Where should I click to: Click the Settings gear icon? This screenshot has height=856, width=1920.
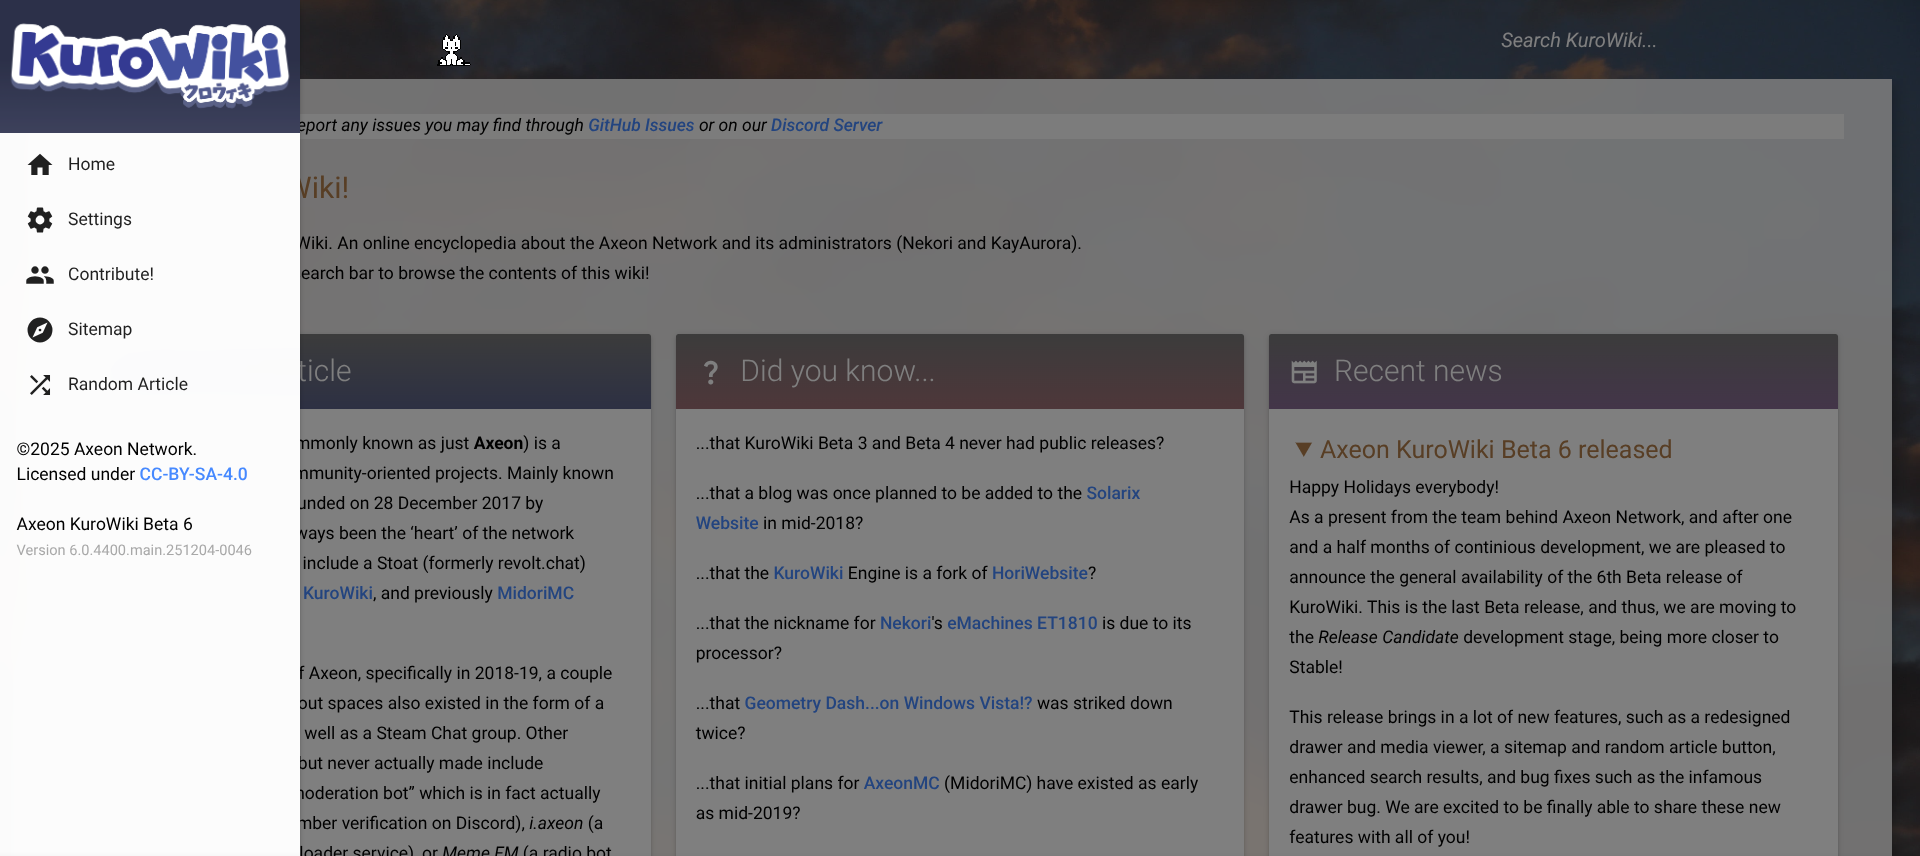tap(40, 220)
